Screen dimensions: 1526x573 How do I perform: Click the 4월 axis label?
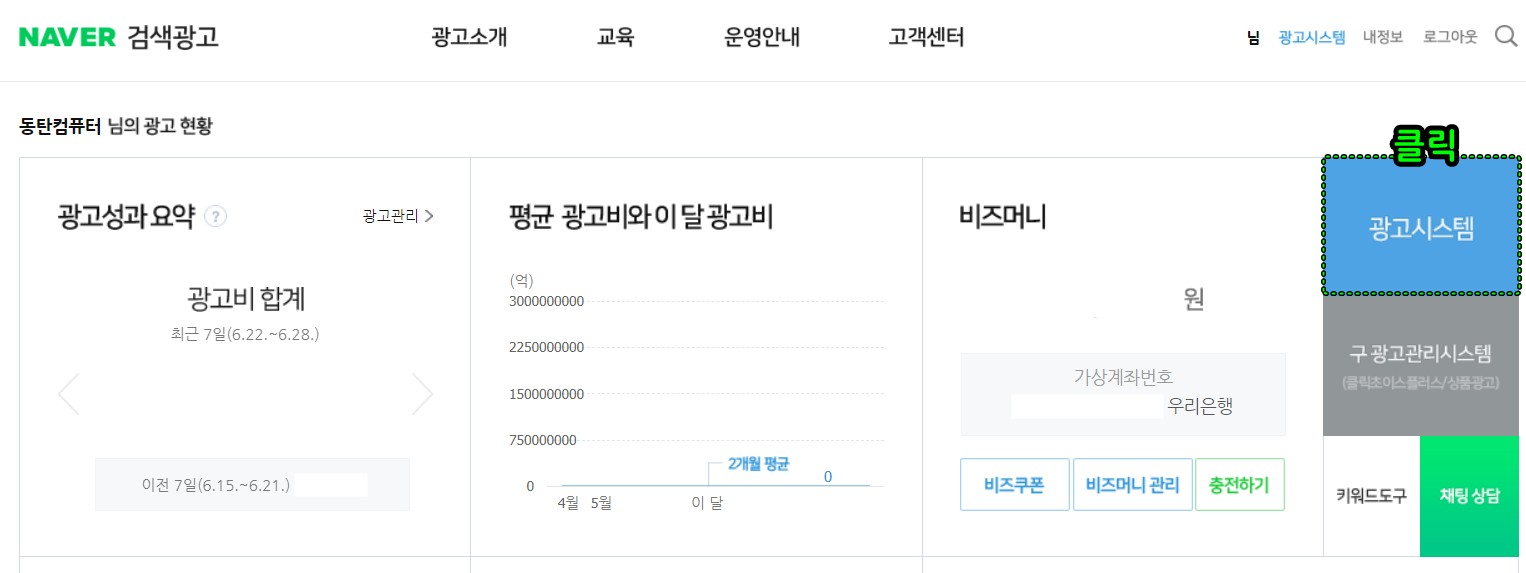pyautogui.click(x=568, y=503)
